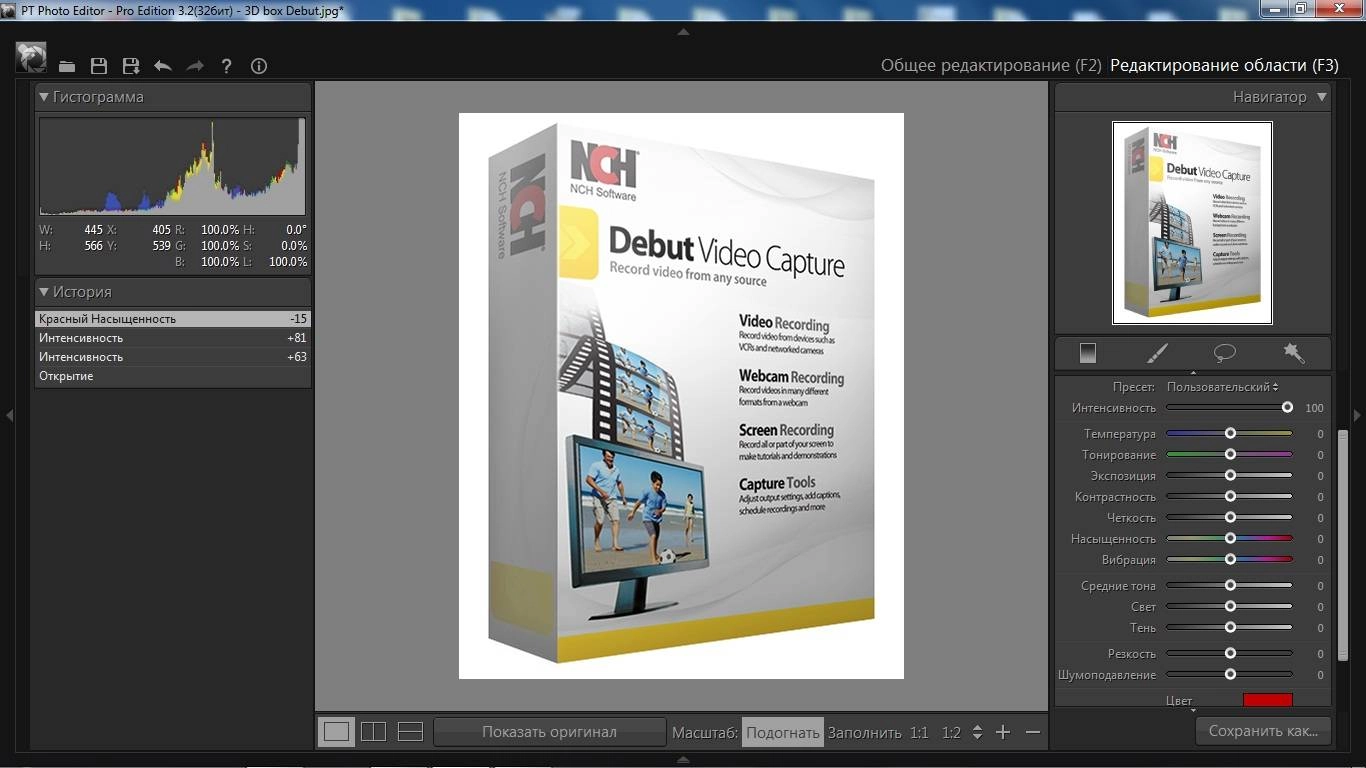Redo the edit with forward arrow
Viewport: 1366px width, 768px height.
tap(195, 66)
